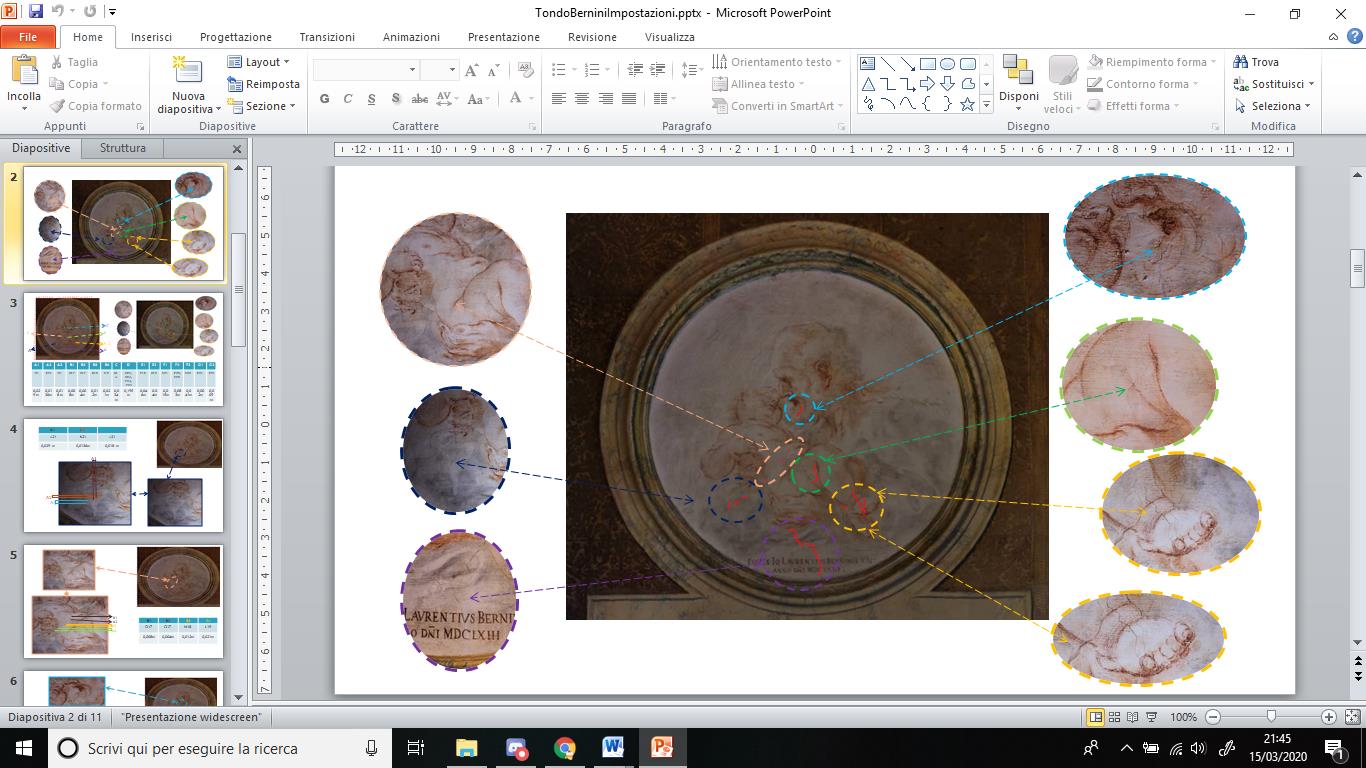Viewport: 1366px width, 768px height.
Task: Open Microsoft Word from the taskbar
Action: coord(613,747)
